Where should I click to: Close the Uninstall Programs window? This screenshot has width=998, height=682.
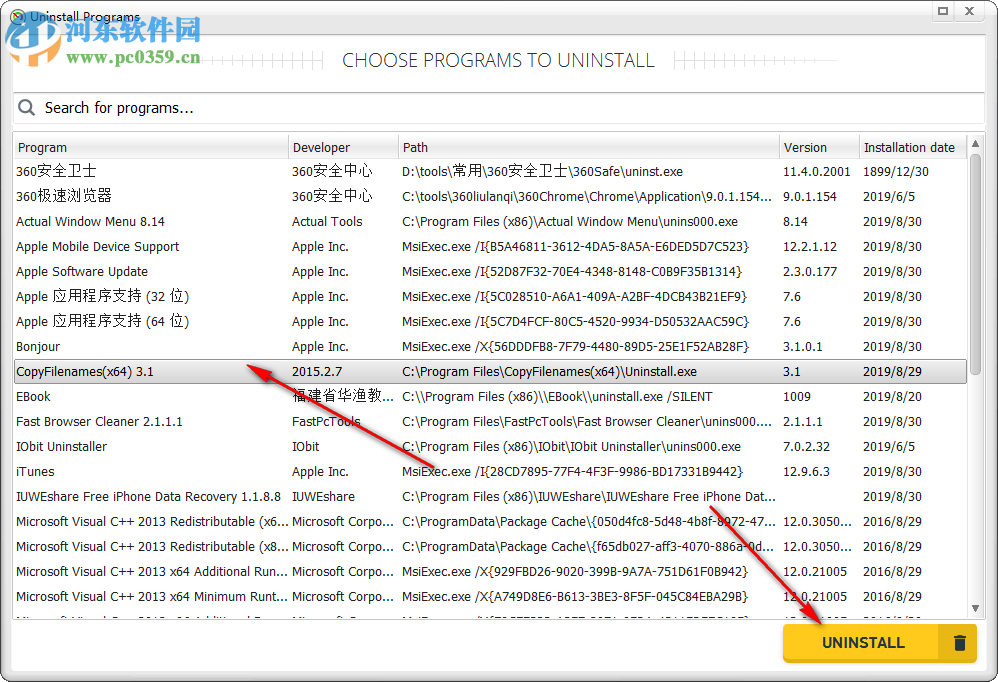pos(969,11)
